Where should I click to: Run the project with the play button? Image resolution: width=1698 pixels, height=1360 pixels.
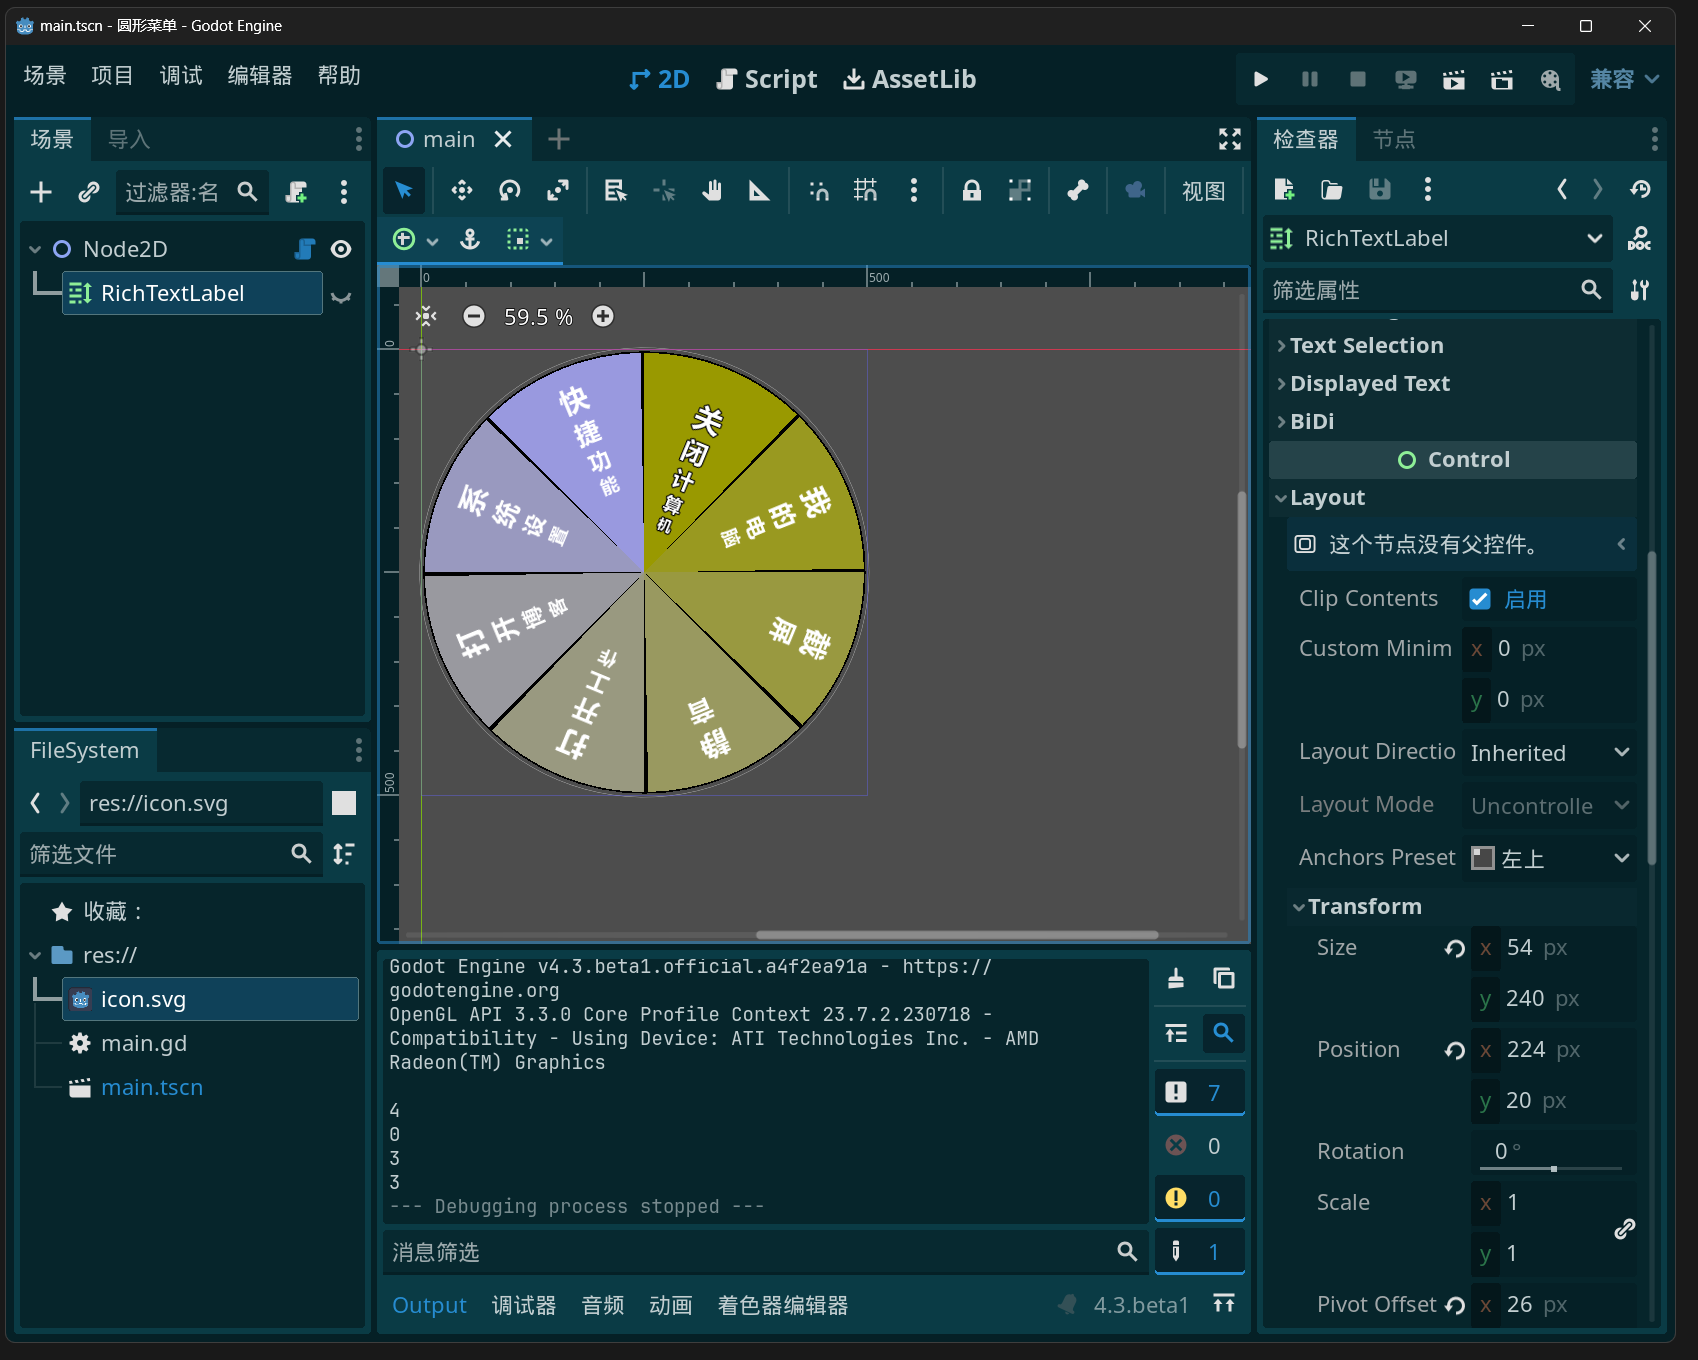1261,79
